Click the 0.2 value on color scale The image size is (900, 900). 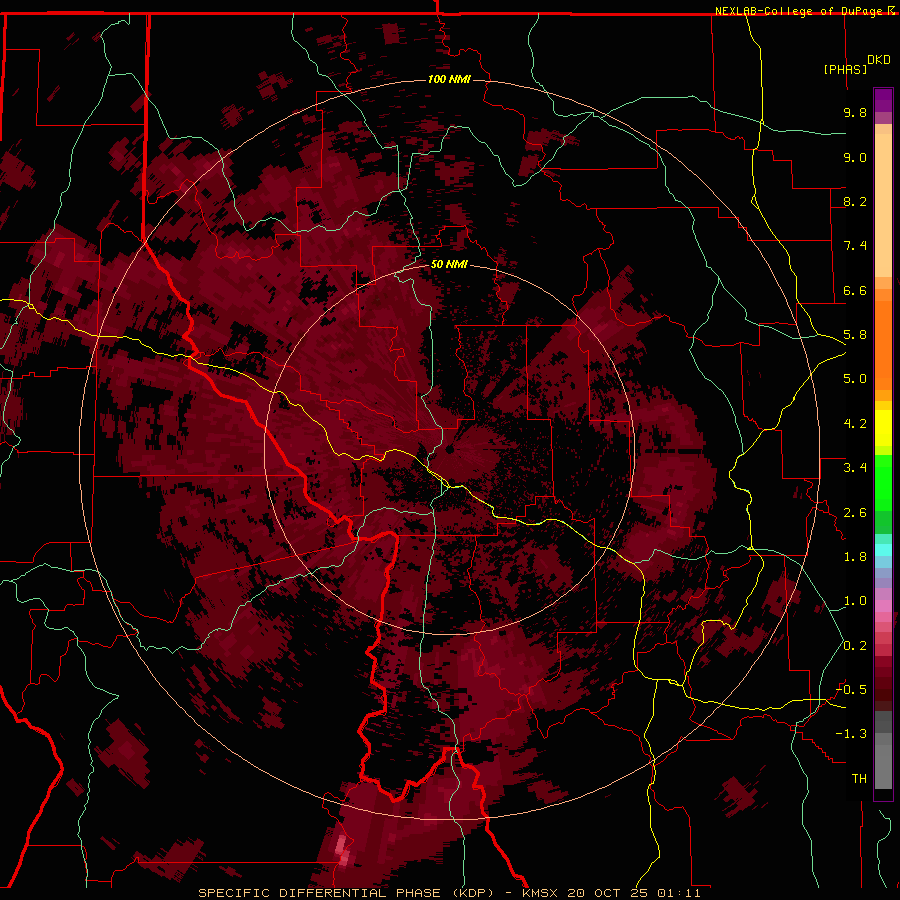coord(855,646)
